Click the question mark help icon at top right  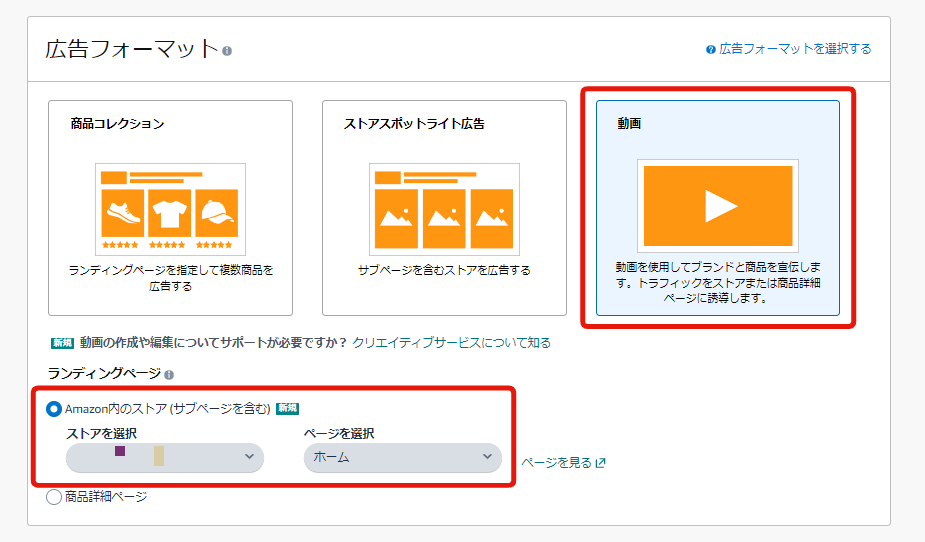click(x=710, y=49)
